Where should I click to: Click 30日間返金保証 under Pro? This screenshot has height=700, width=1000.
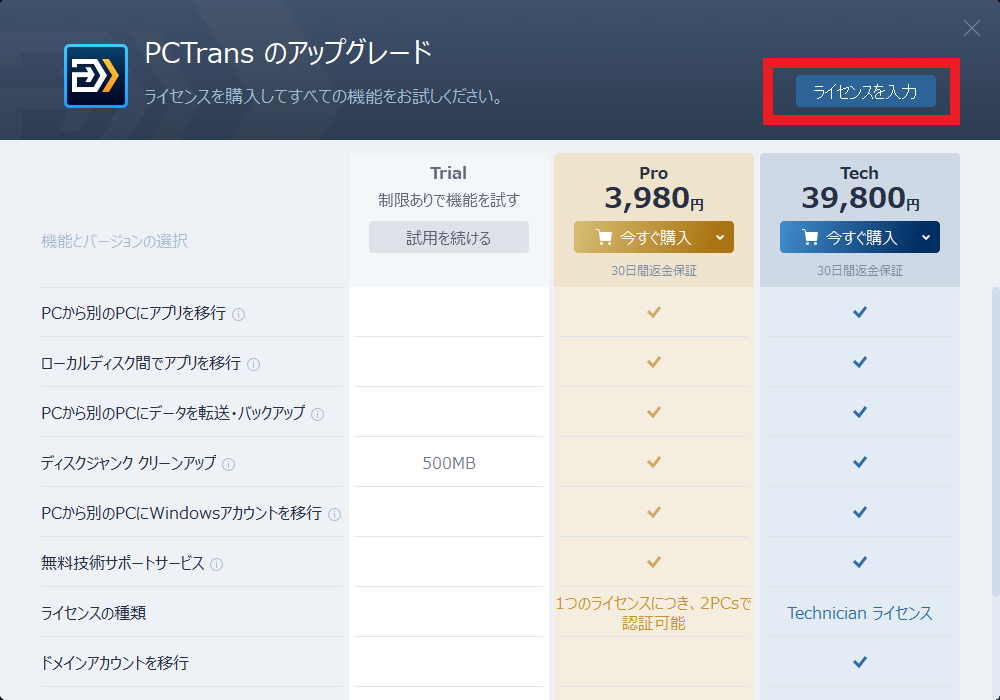pos(654,270)
